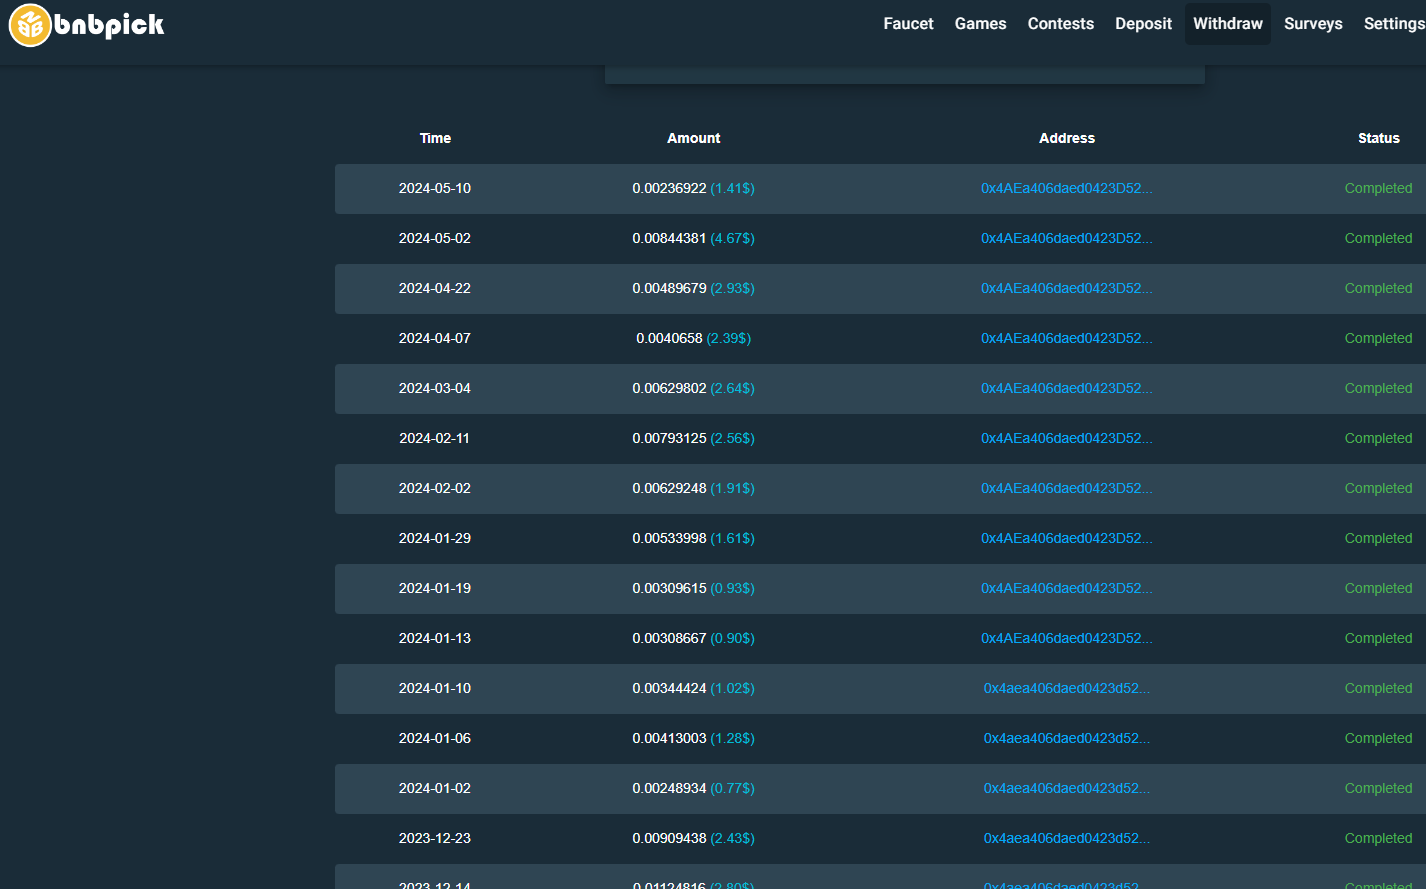Click the Completed status for 2024-01-19
The height and width of the screenshot is (889, 1426).
[1378, 589]
